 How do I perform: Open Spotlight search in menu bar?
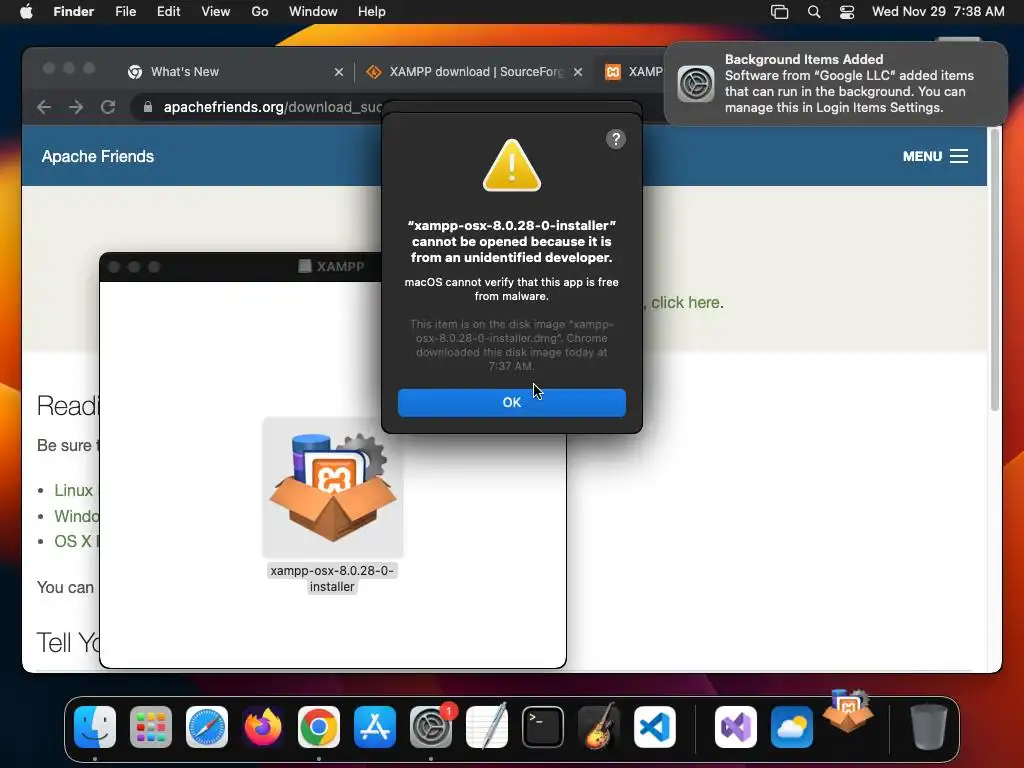[x=814, y=11]
